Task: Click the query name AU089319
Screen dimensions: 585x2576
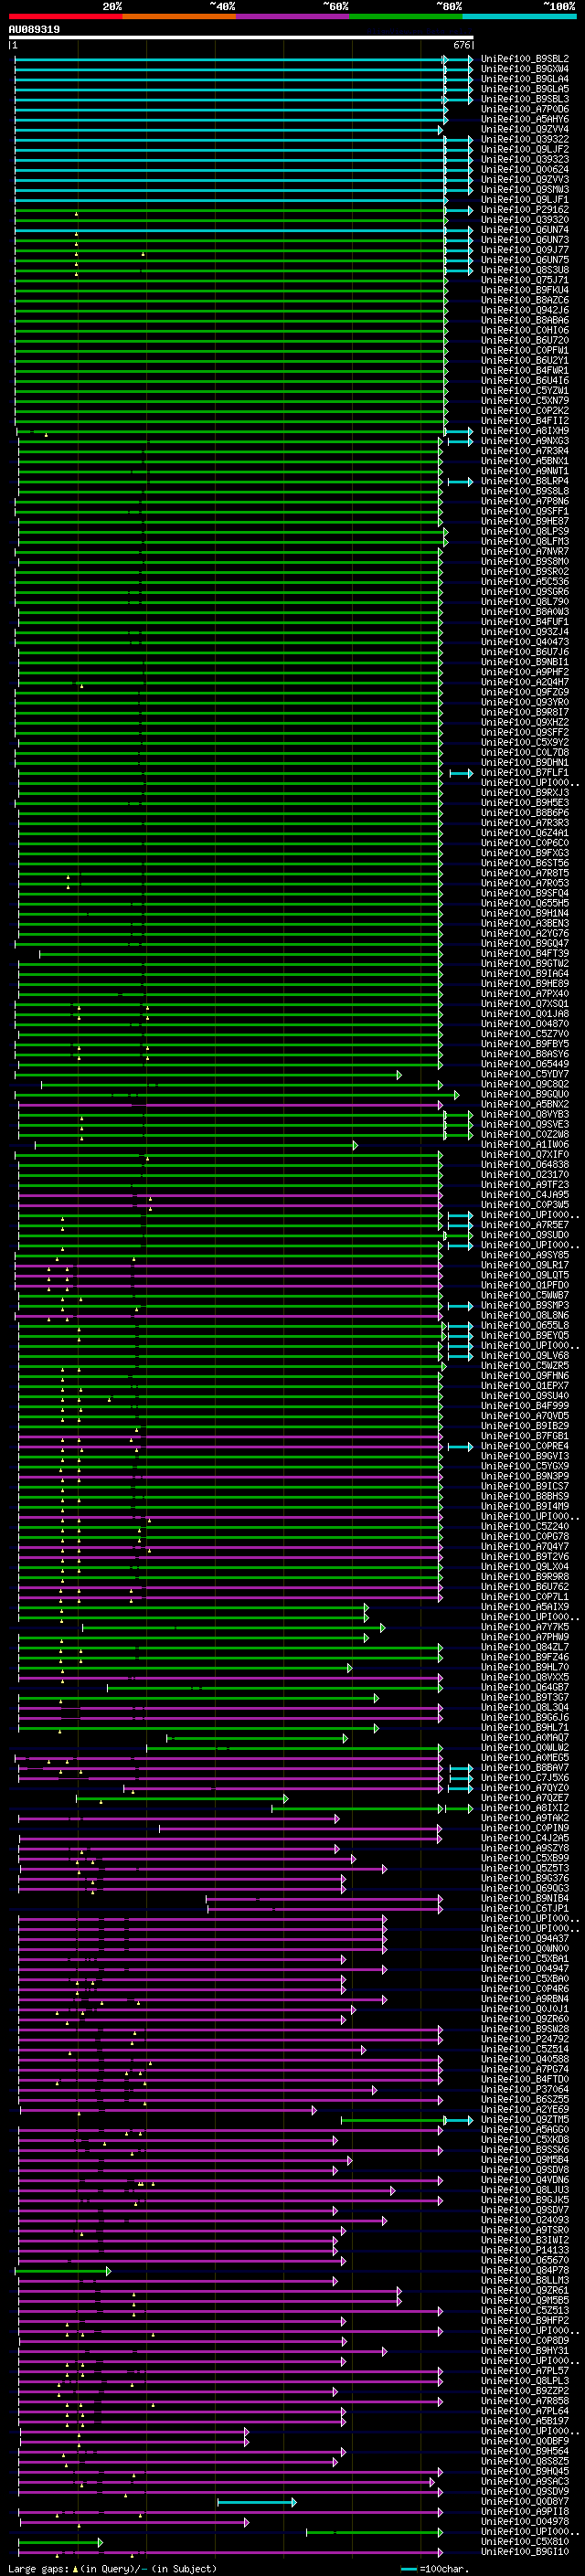Action: [x=34, y=29]
